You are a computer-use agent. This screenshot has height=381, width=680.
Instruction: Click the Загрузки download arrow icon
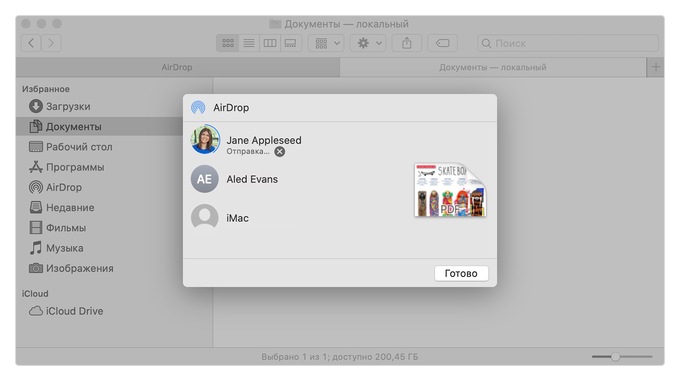point(36,106)
